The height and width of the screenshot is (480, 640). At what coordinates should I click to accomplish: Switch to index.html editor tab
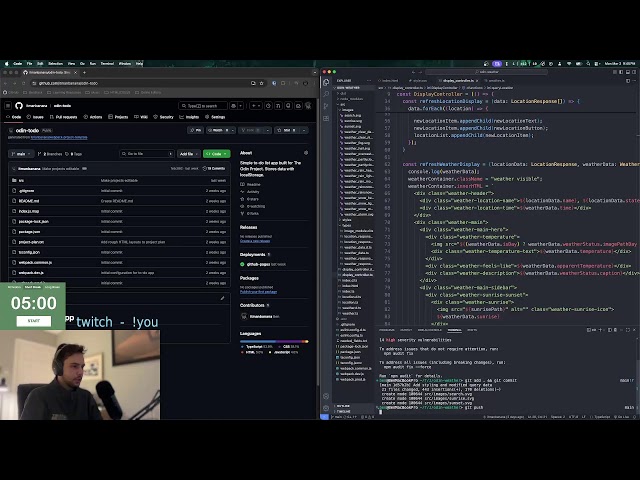tap(388, 81)
